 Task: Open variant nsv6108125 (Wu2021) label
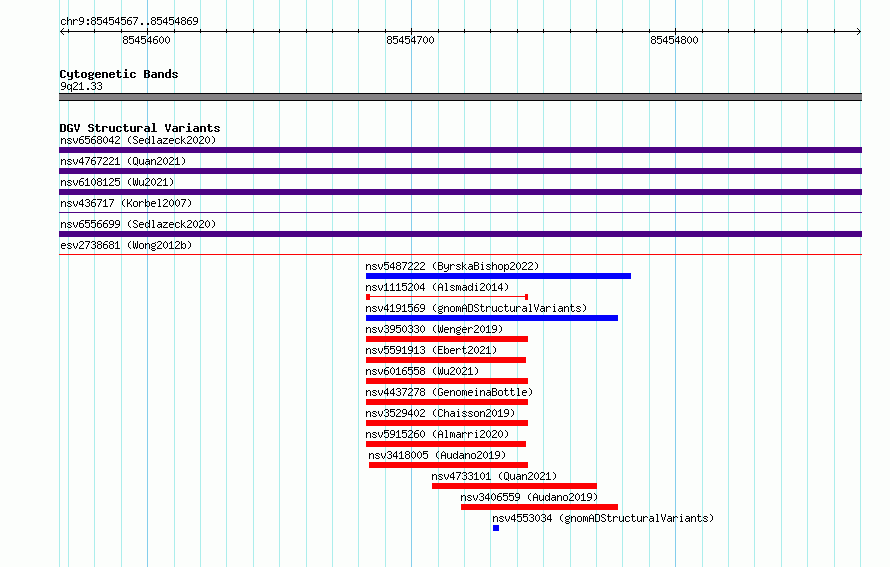click(x=117, y=182)
